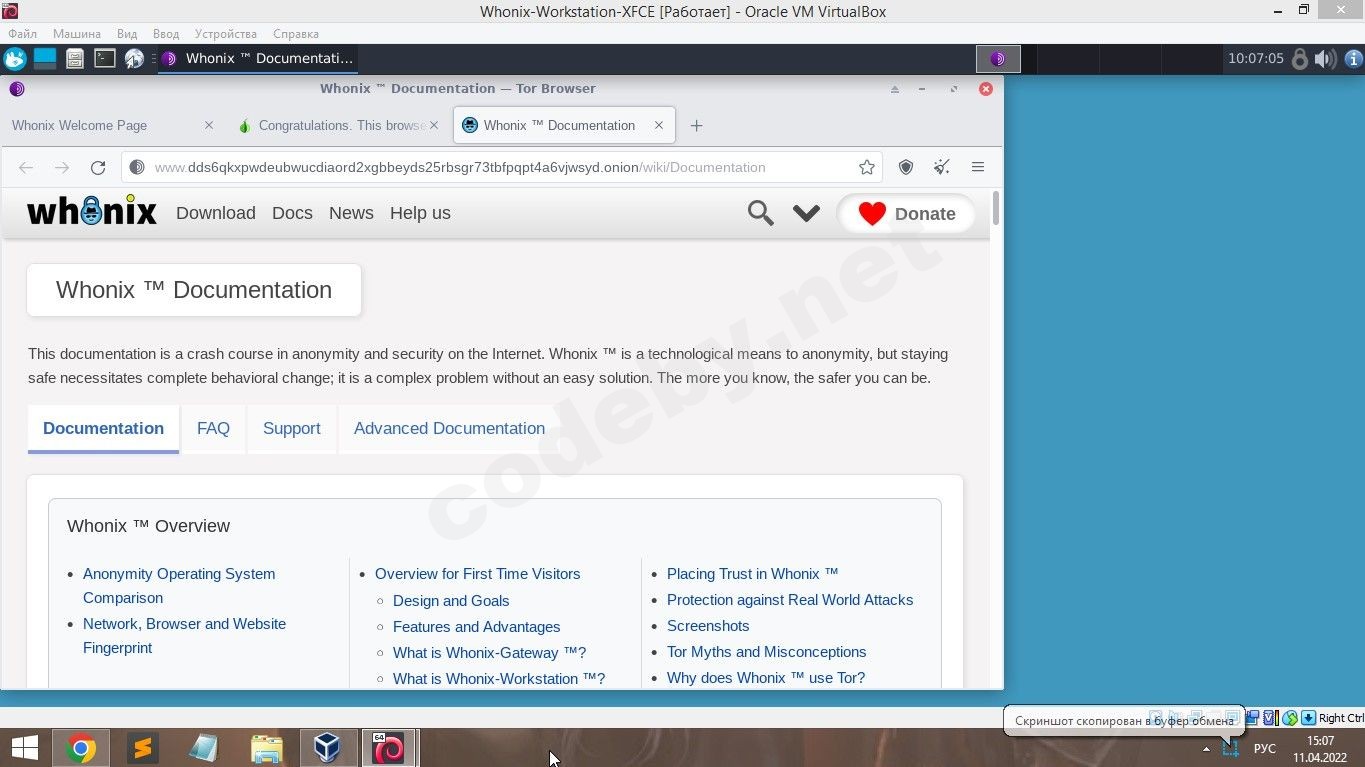Reload the current Tor Browser page
The height and width of the screenshot is (767, 1365).
coord(98,167)
